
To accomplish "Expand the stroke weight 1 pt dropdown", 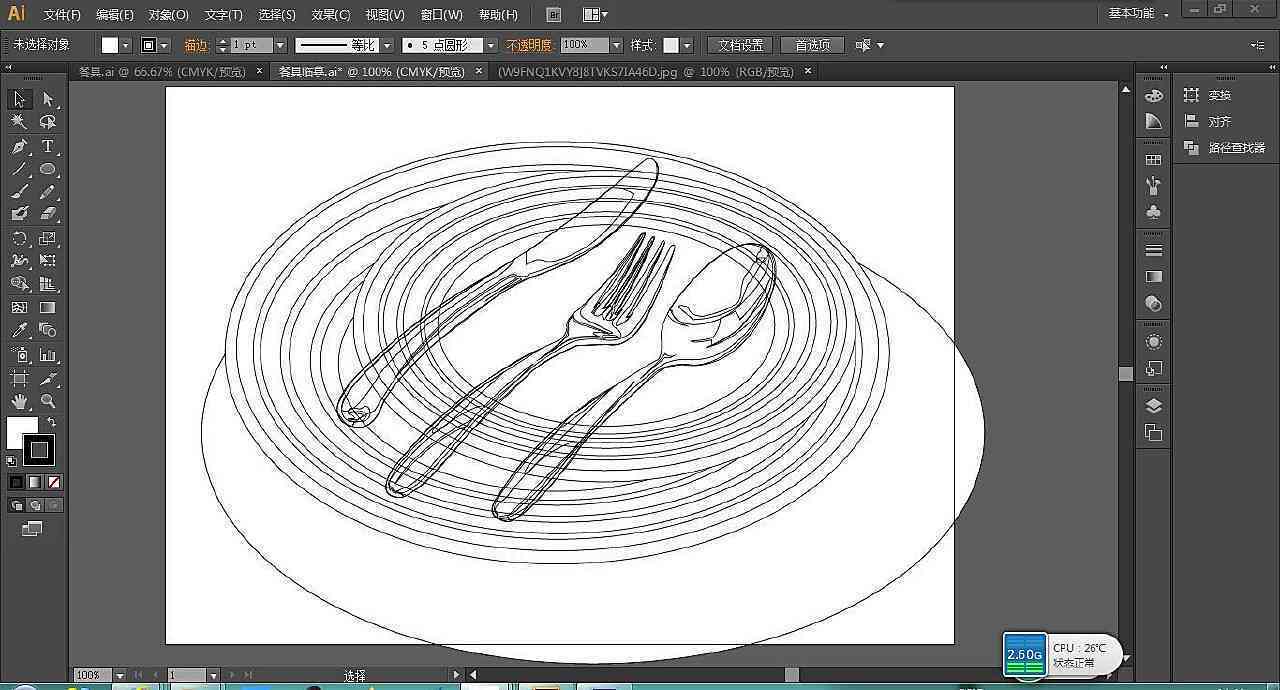I will point(281,45).
